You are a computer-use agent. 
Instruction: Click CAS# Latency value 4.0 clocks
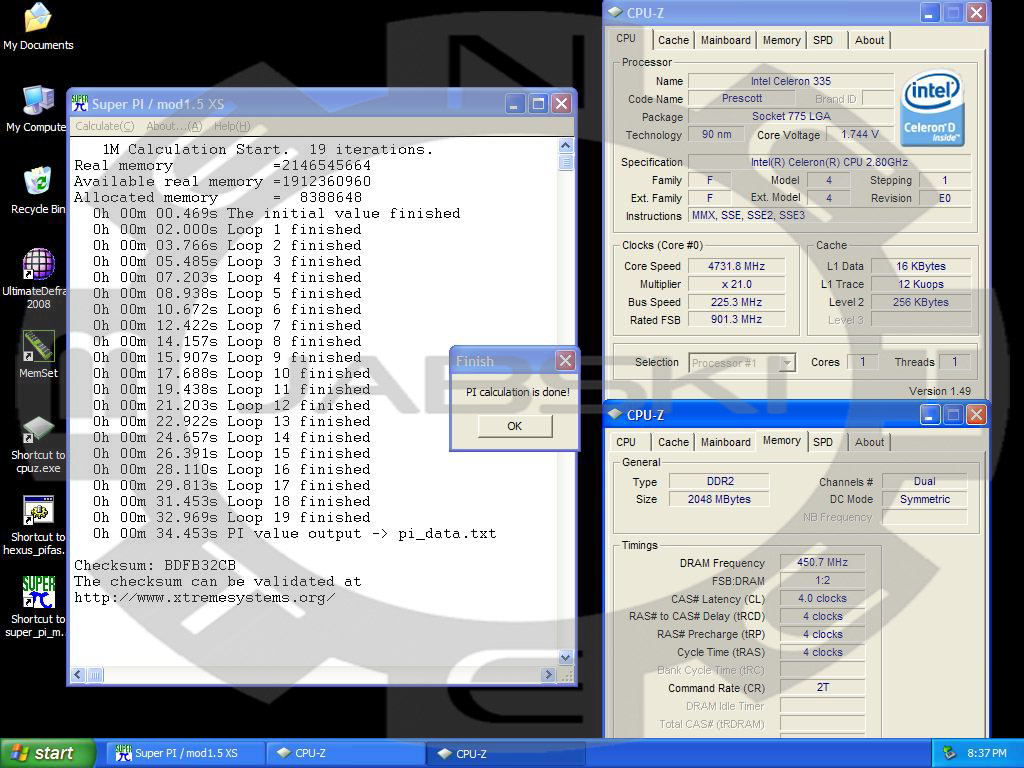(822, 598)
